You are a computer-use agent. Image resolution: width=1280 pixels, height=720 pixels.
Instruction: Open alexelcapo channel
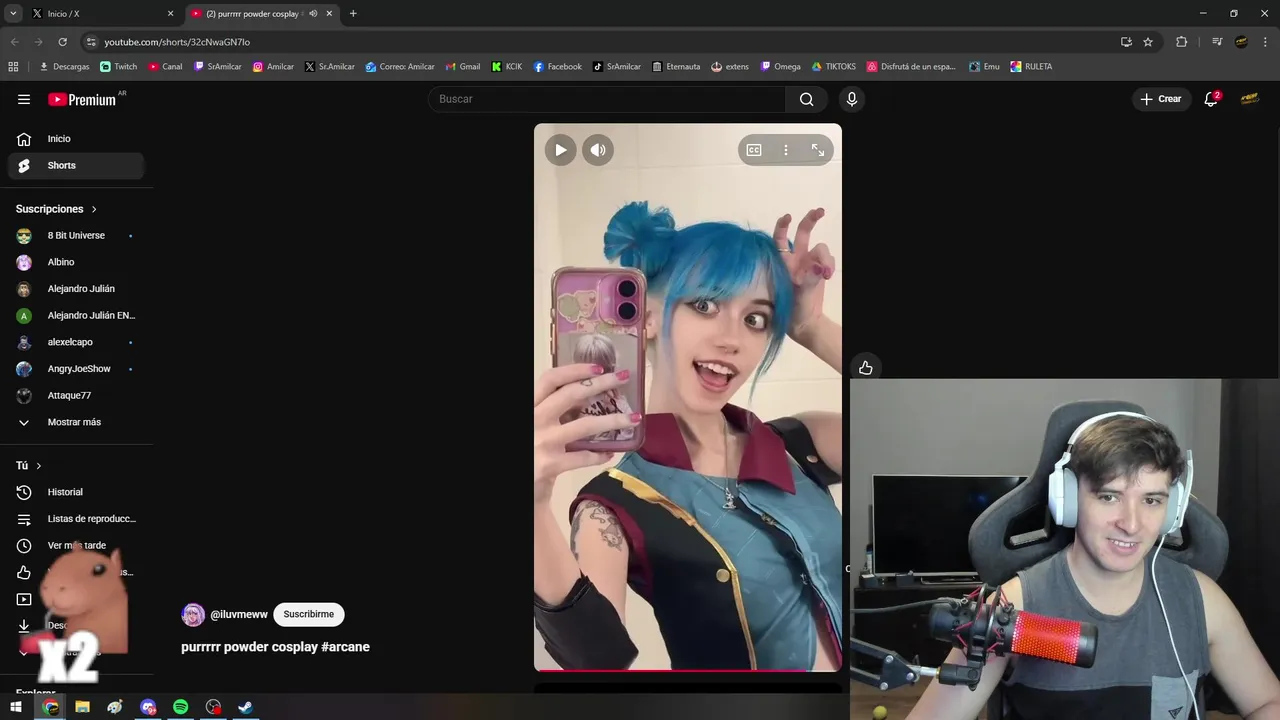[76, 342]
